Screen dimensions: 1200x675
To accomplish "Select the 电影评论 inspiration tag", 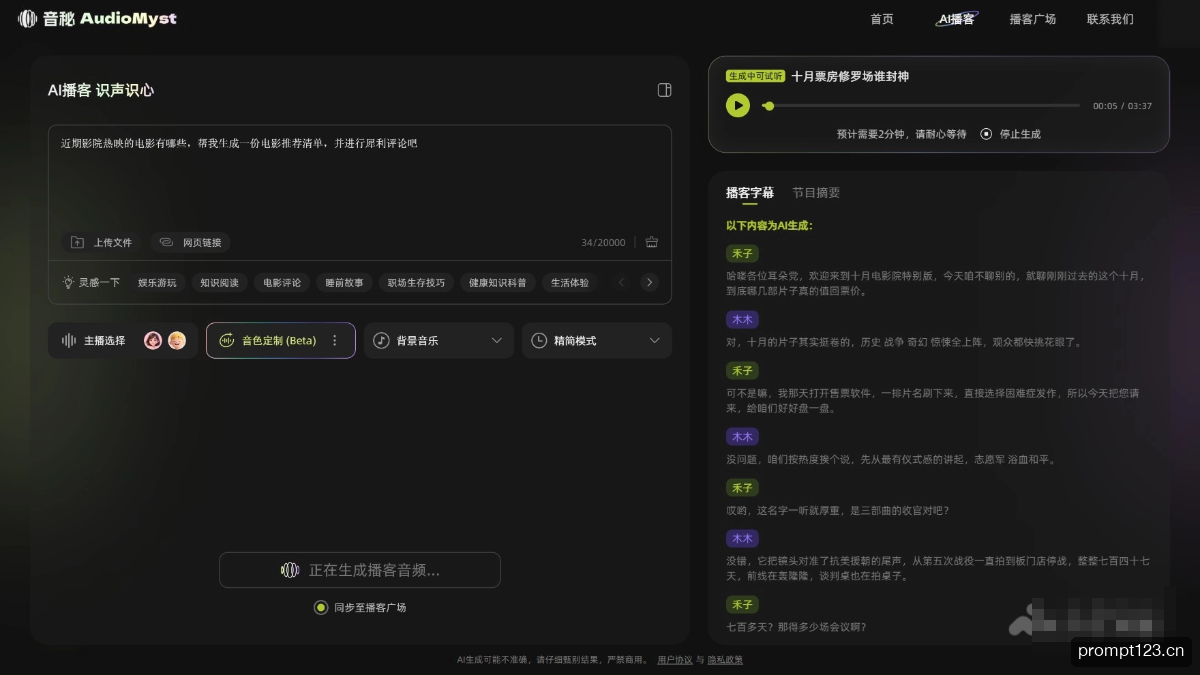I will tap(282, 283).
